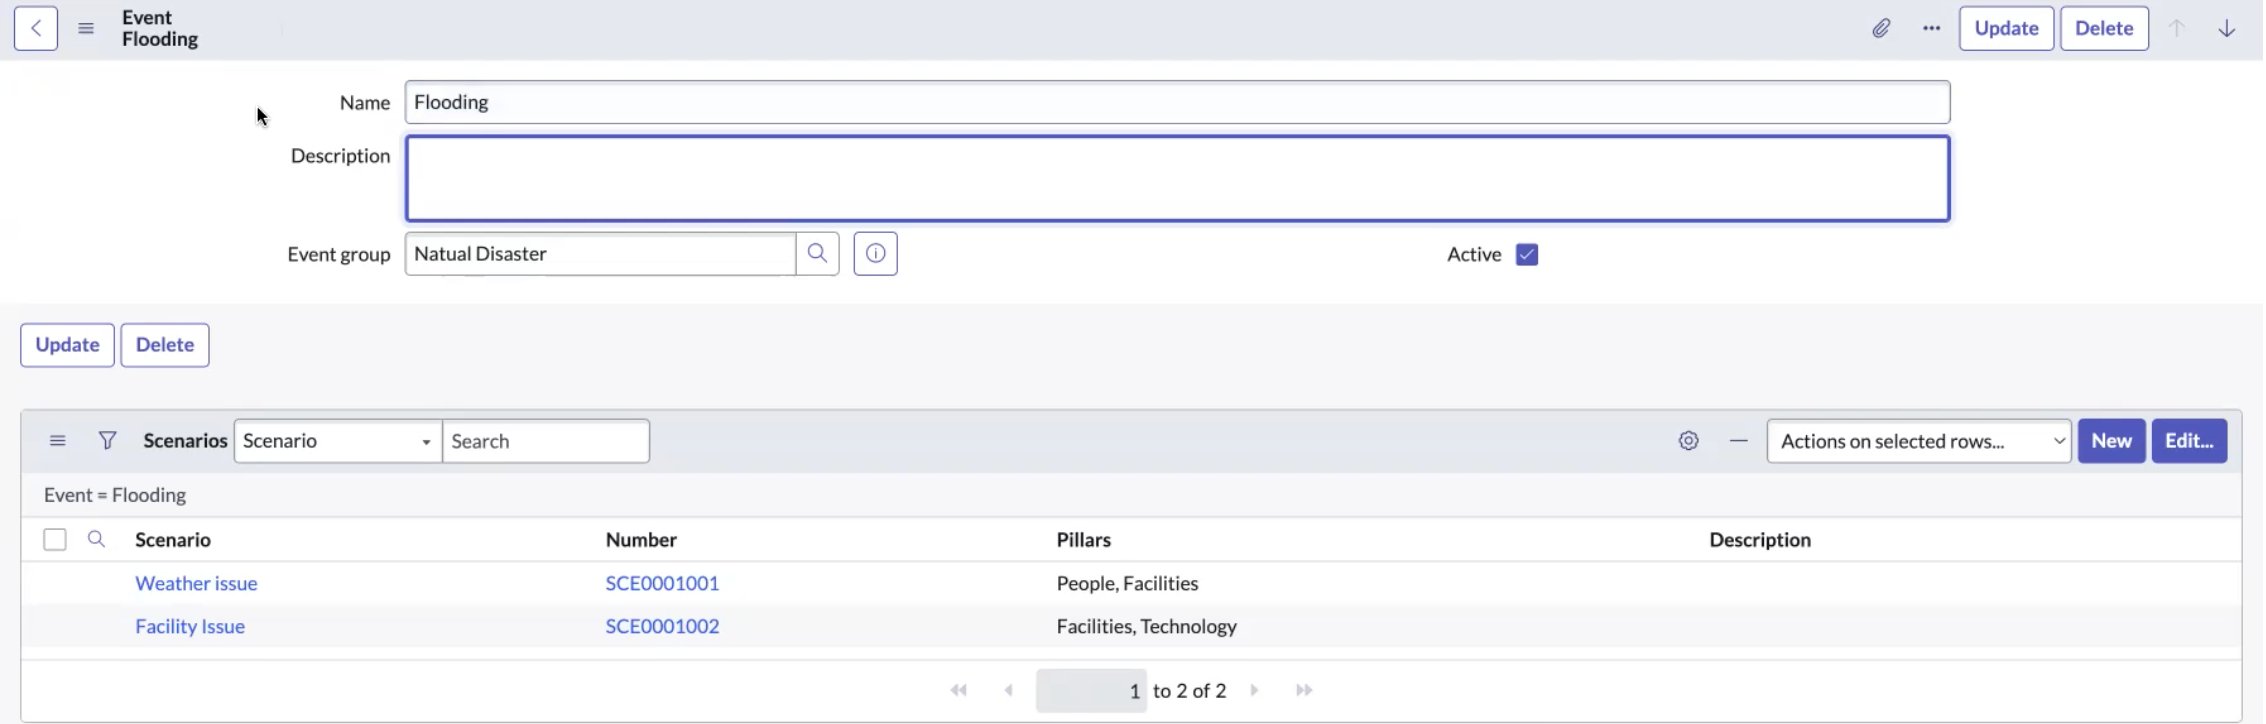Open more options ellipsis in header
This screenshot has width=2266, height=724.
click(x=1931, y=28)
